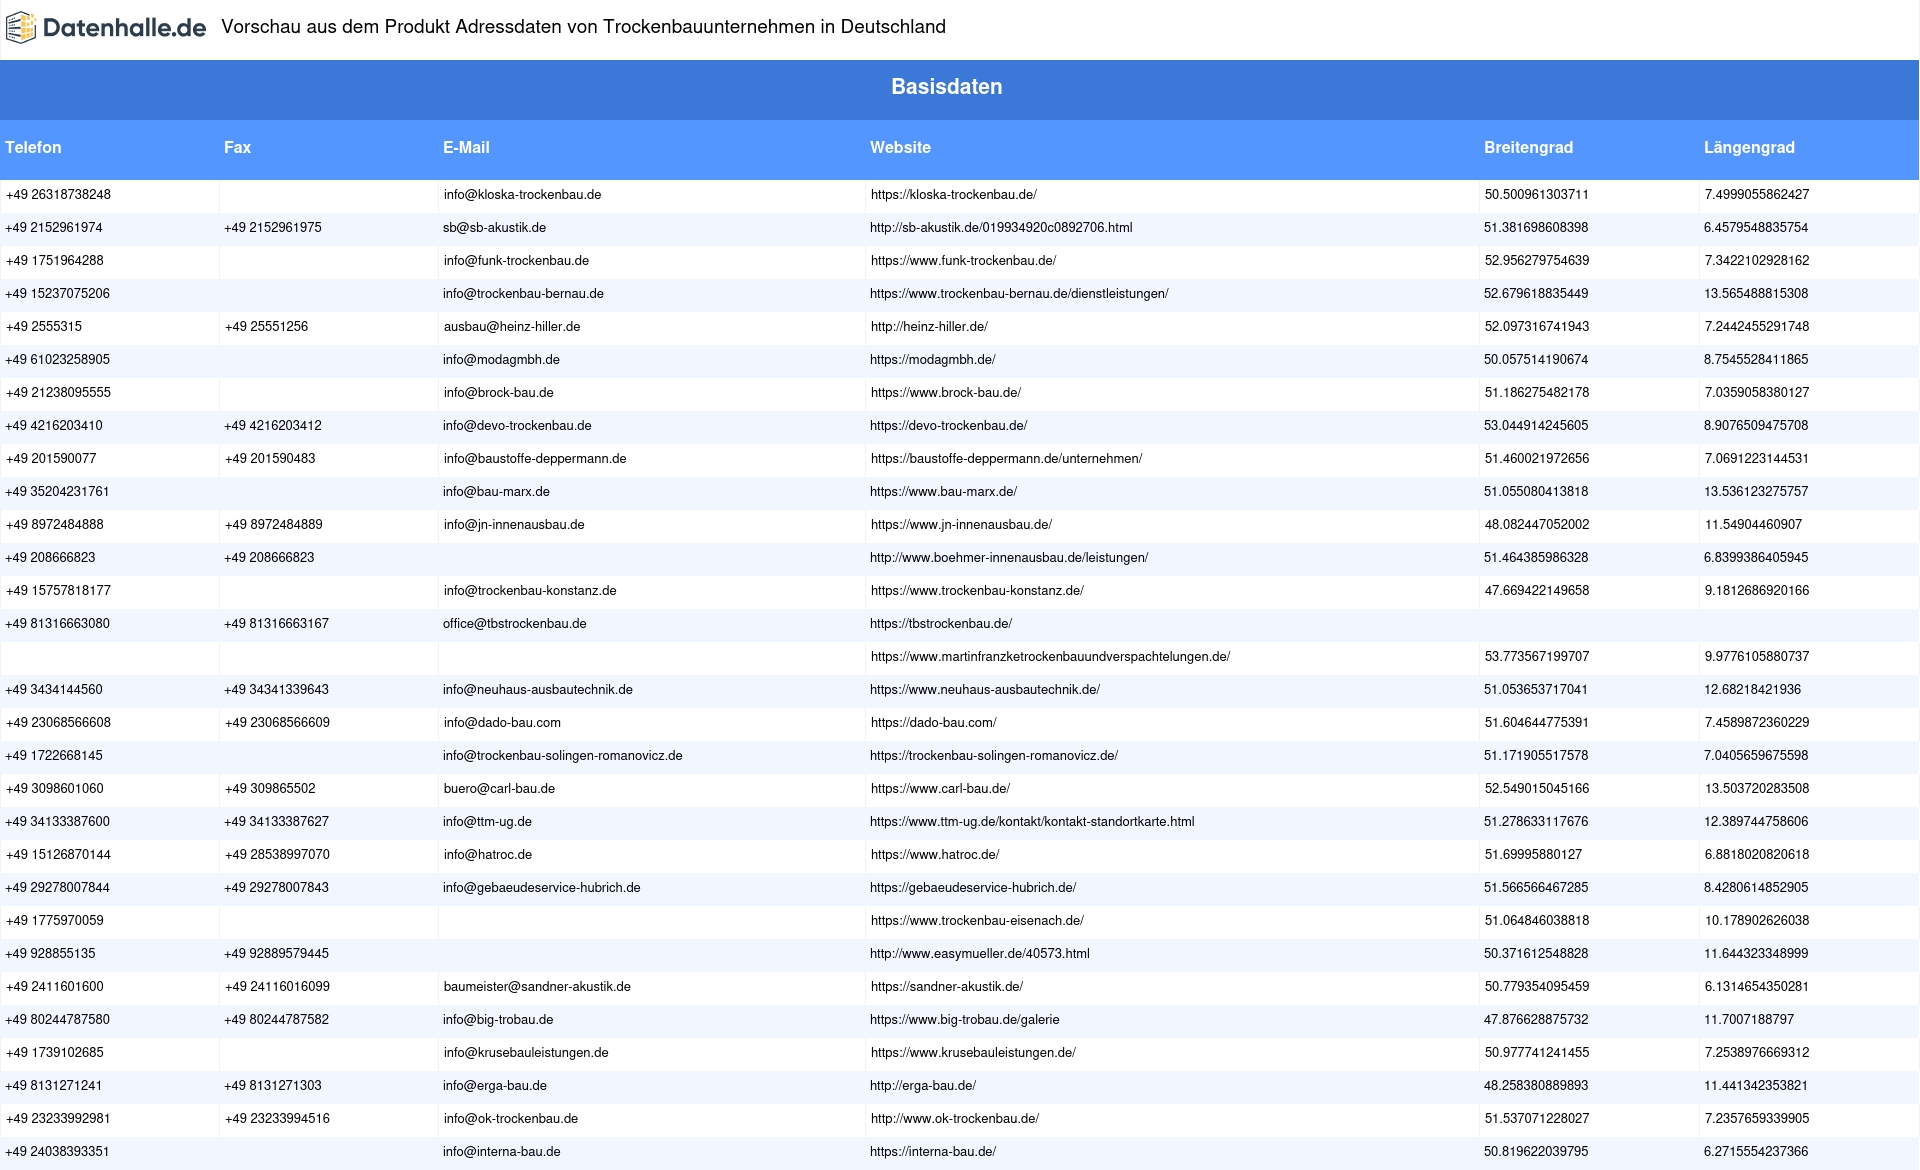Select phone number +49 15237075206
This screenshot has height=1170, width=1920.
58,294
